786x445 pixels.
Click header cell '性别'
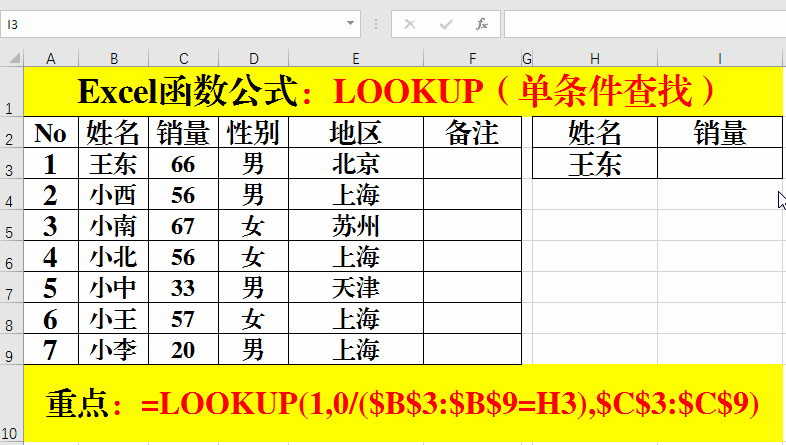[x=254, y=133]
